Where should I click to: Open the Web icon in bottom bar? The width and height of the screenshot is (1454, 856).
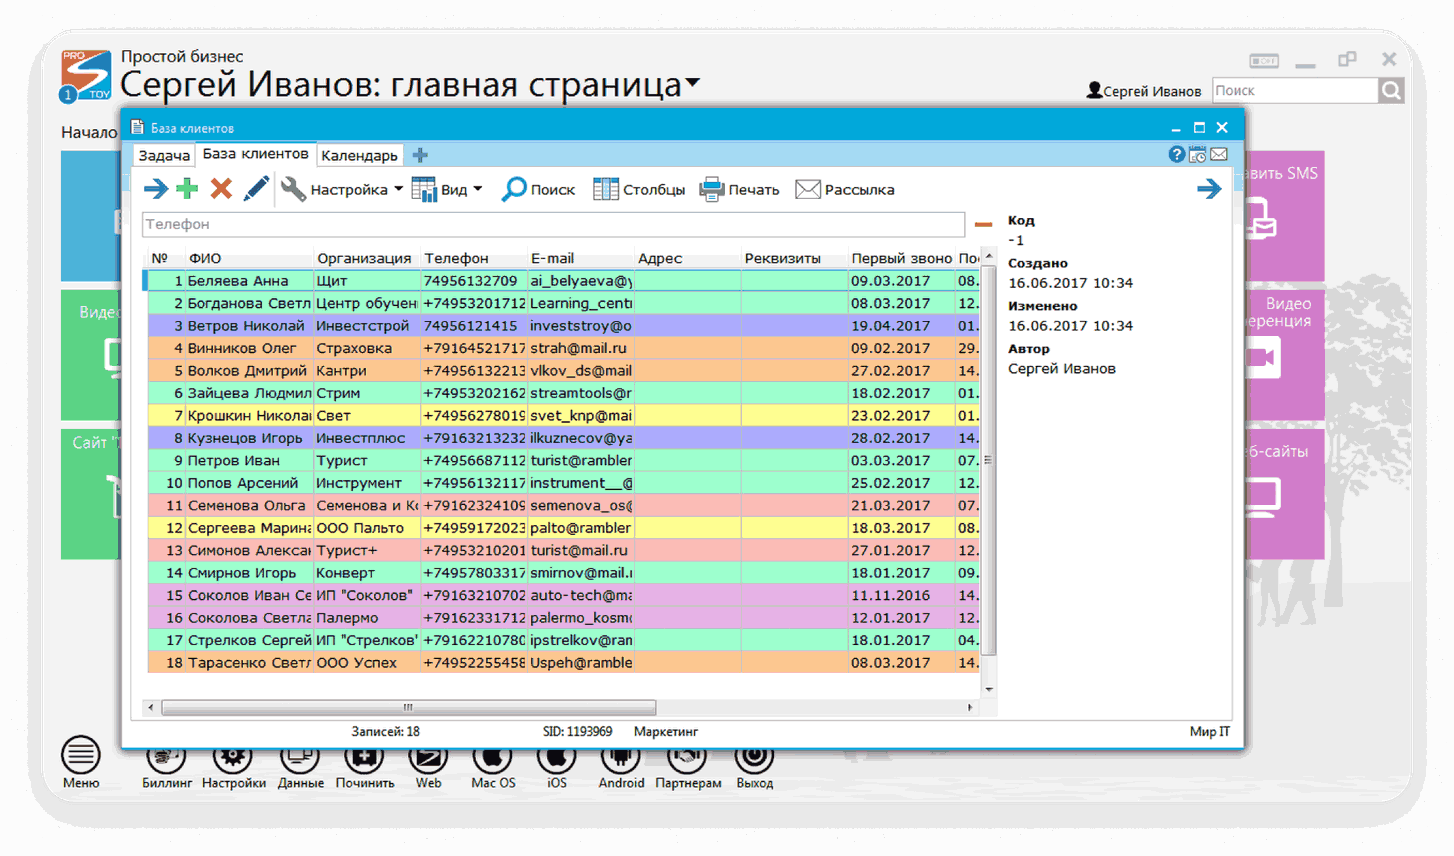[x=428, y=768]
